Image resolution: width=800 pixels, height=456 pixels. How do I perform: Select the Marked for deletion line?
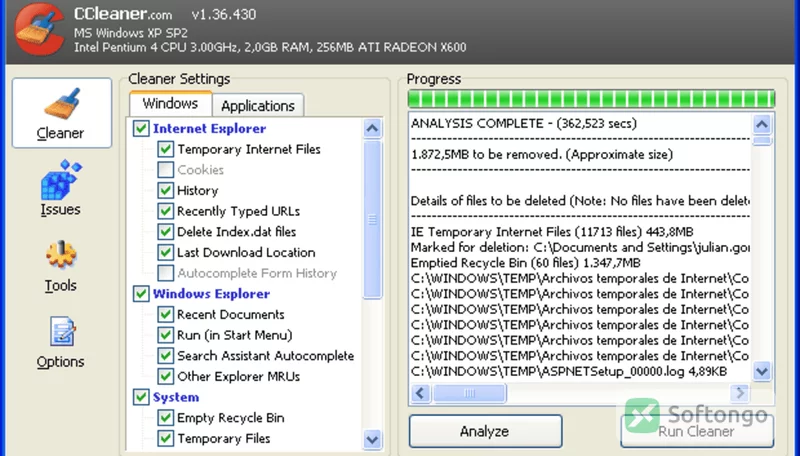[x=580, y=247]
